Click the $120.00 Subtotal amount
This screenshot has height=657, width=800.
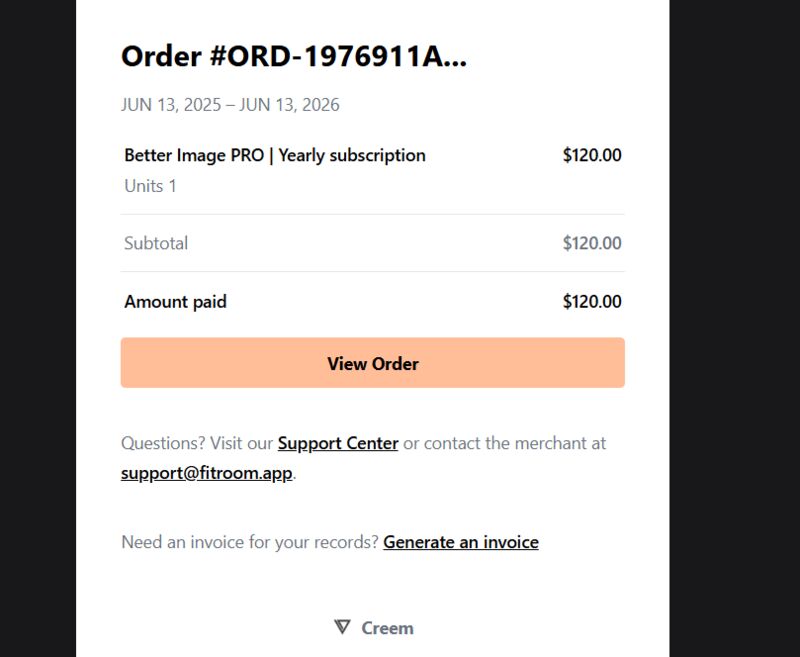pyautogui.click(x=592, y=243)
